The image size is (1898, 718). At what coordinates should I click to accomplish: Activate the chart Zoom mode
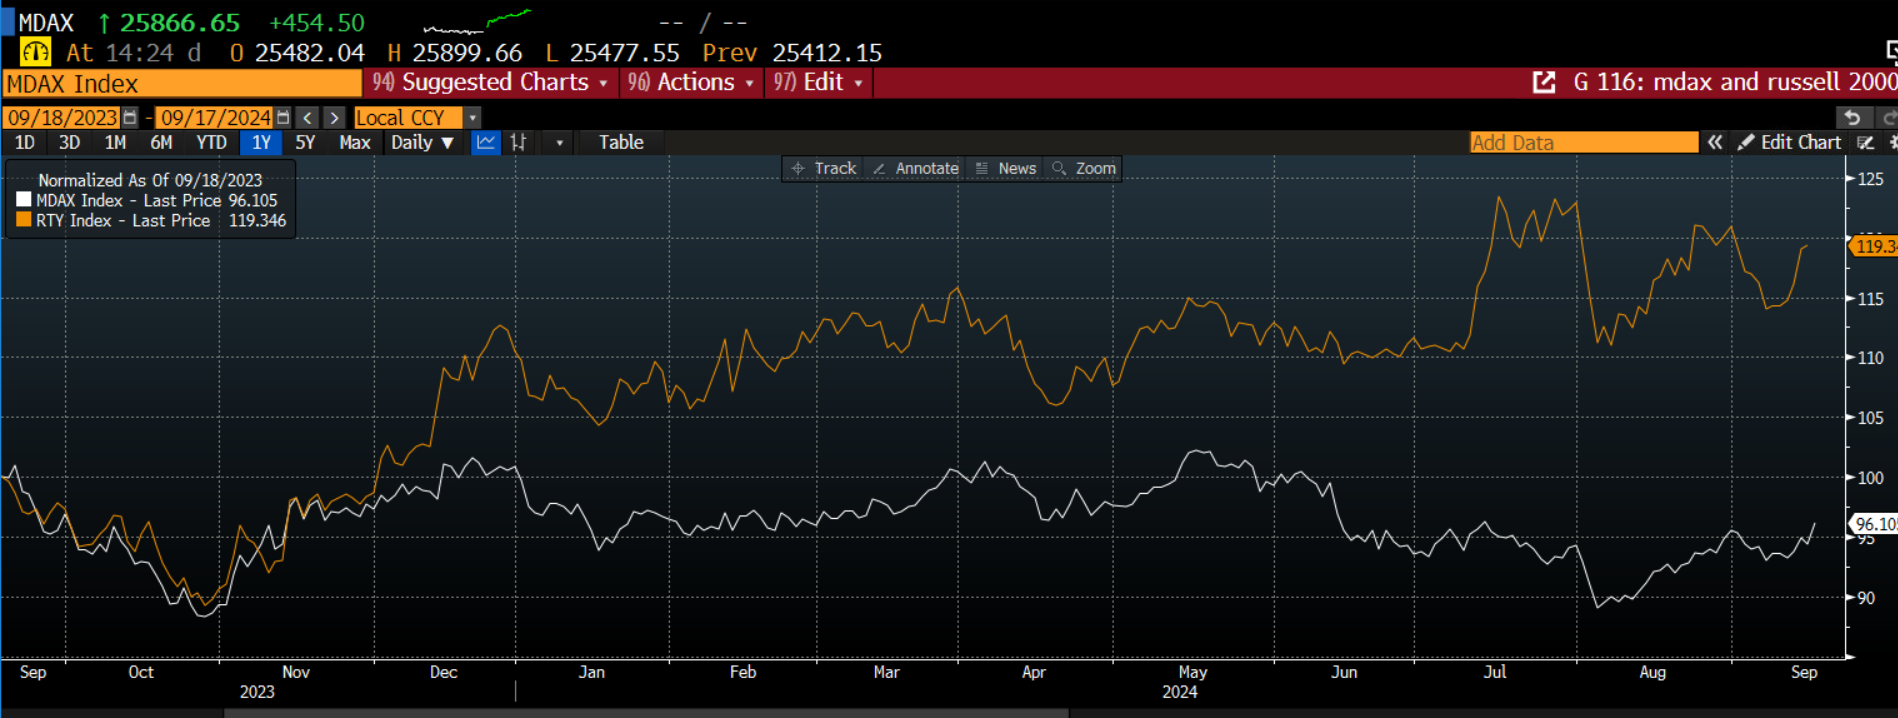pos(1084,168)
